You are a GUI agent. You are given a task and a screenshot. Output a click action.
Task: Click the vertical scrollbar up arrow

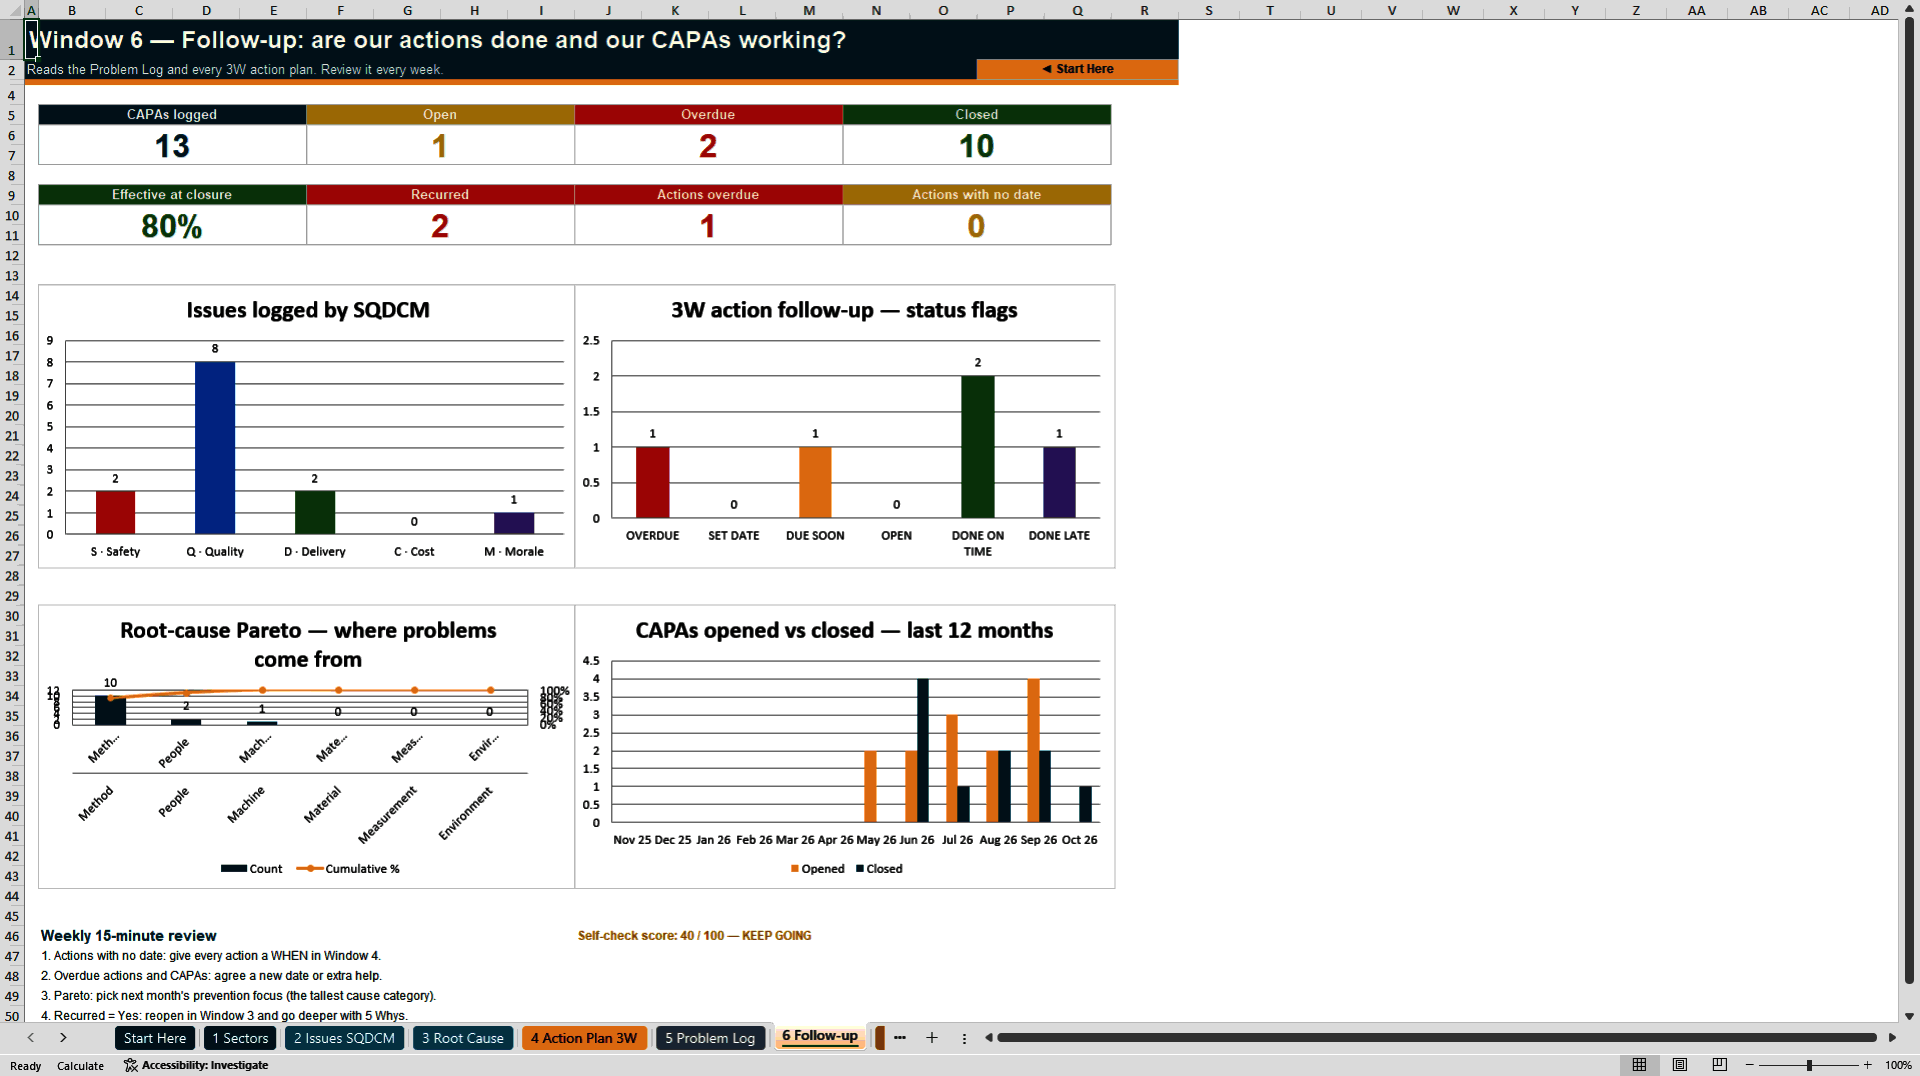(1909, 10)
